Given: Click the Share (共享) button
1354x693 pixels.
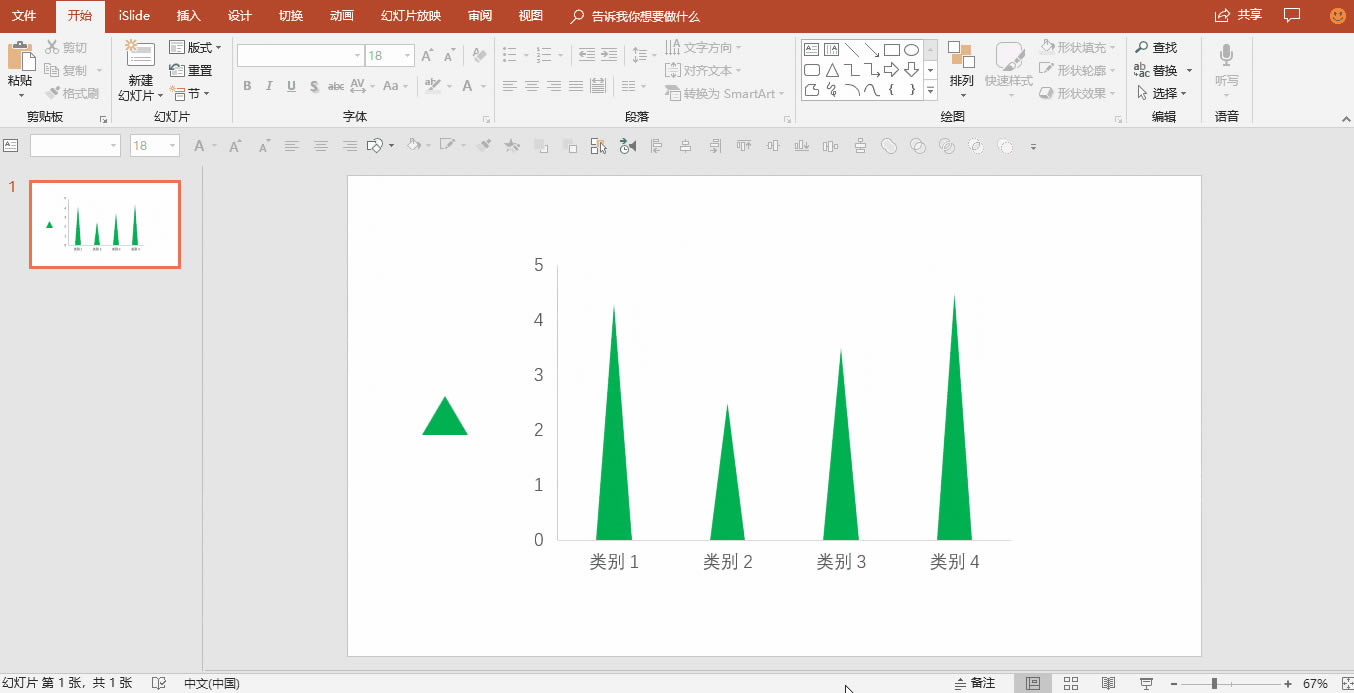Looking at the screenshot, I should pyautogui.click(x=1238, y=15).
